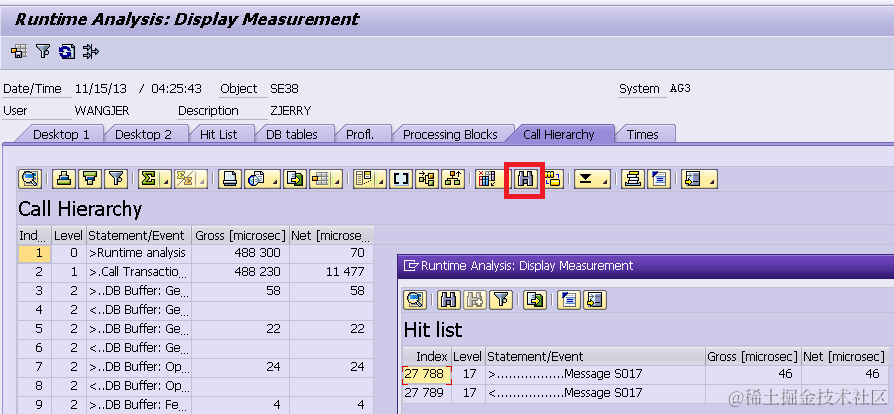Screen dimensions: 894x414
Task: Click Details magnifier in the Hit list popup
Action: [x=415, y=299]
